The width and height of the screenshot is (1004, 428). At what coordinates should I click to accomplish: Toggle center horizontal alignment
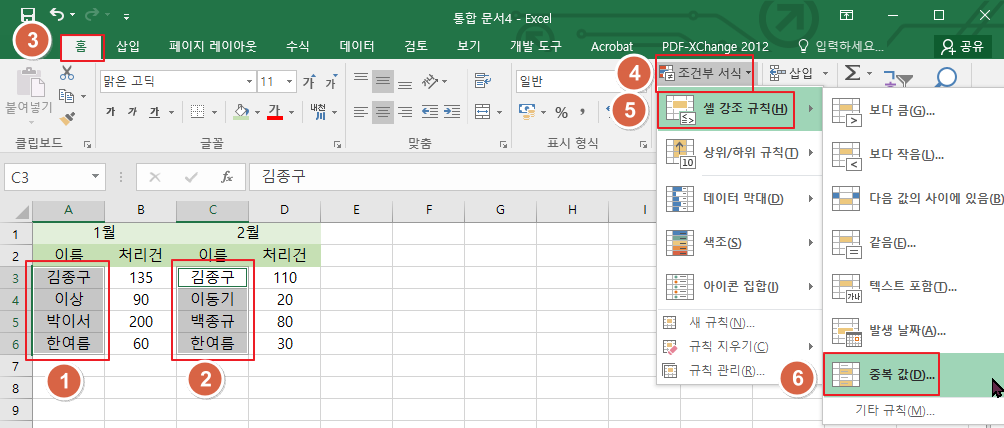tap(383, 112)
